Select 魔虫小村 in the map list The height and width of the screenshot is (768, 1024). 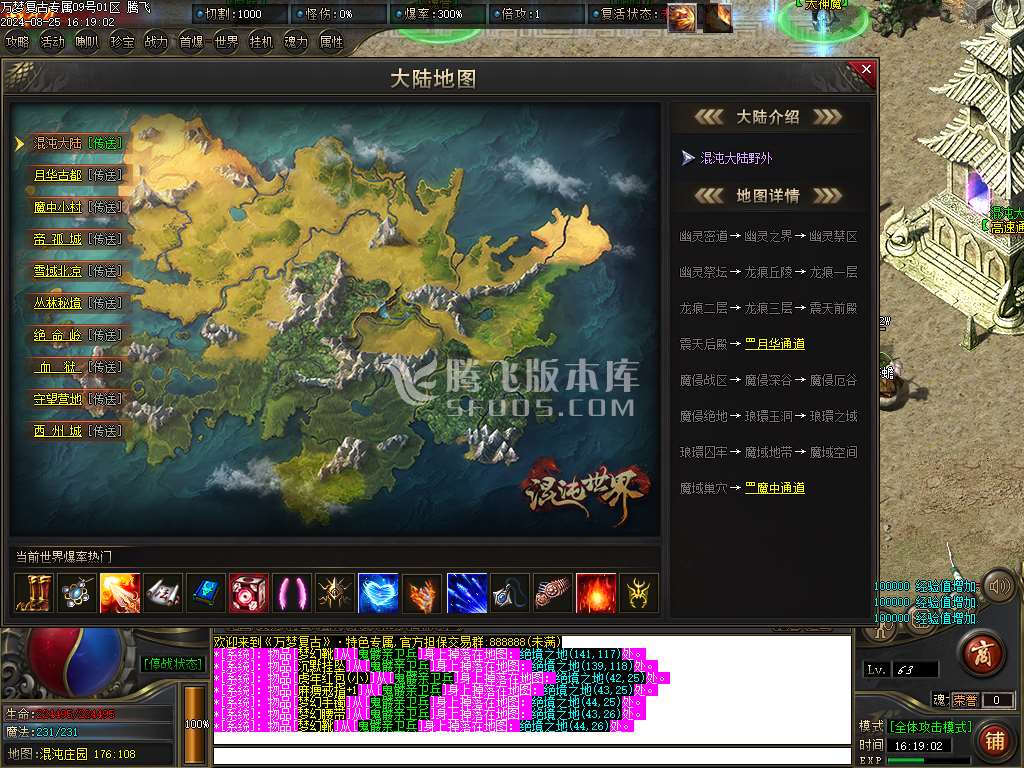click(x=57, y=207)
